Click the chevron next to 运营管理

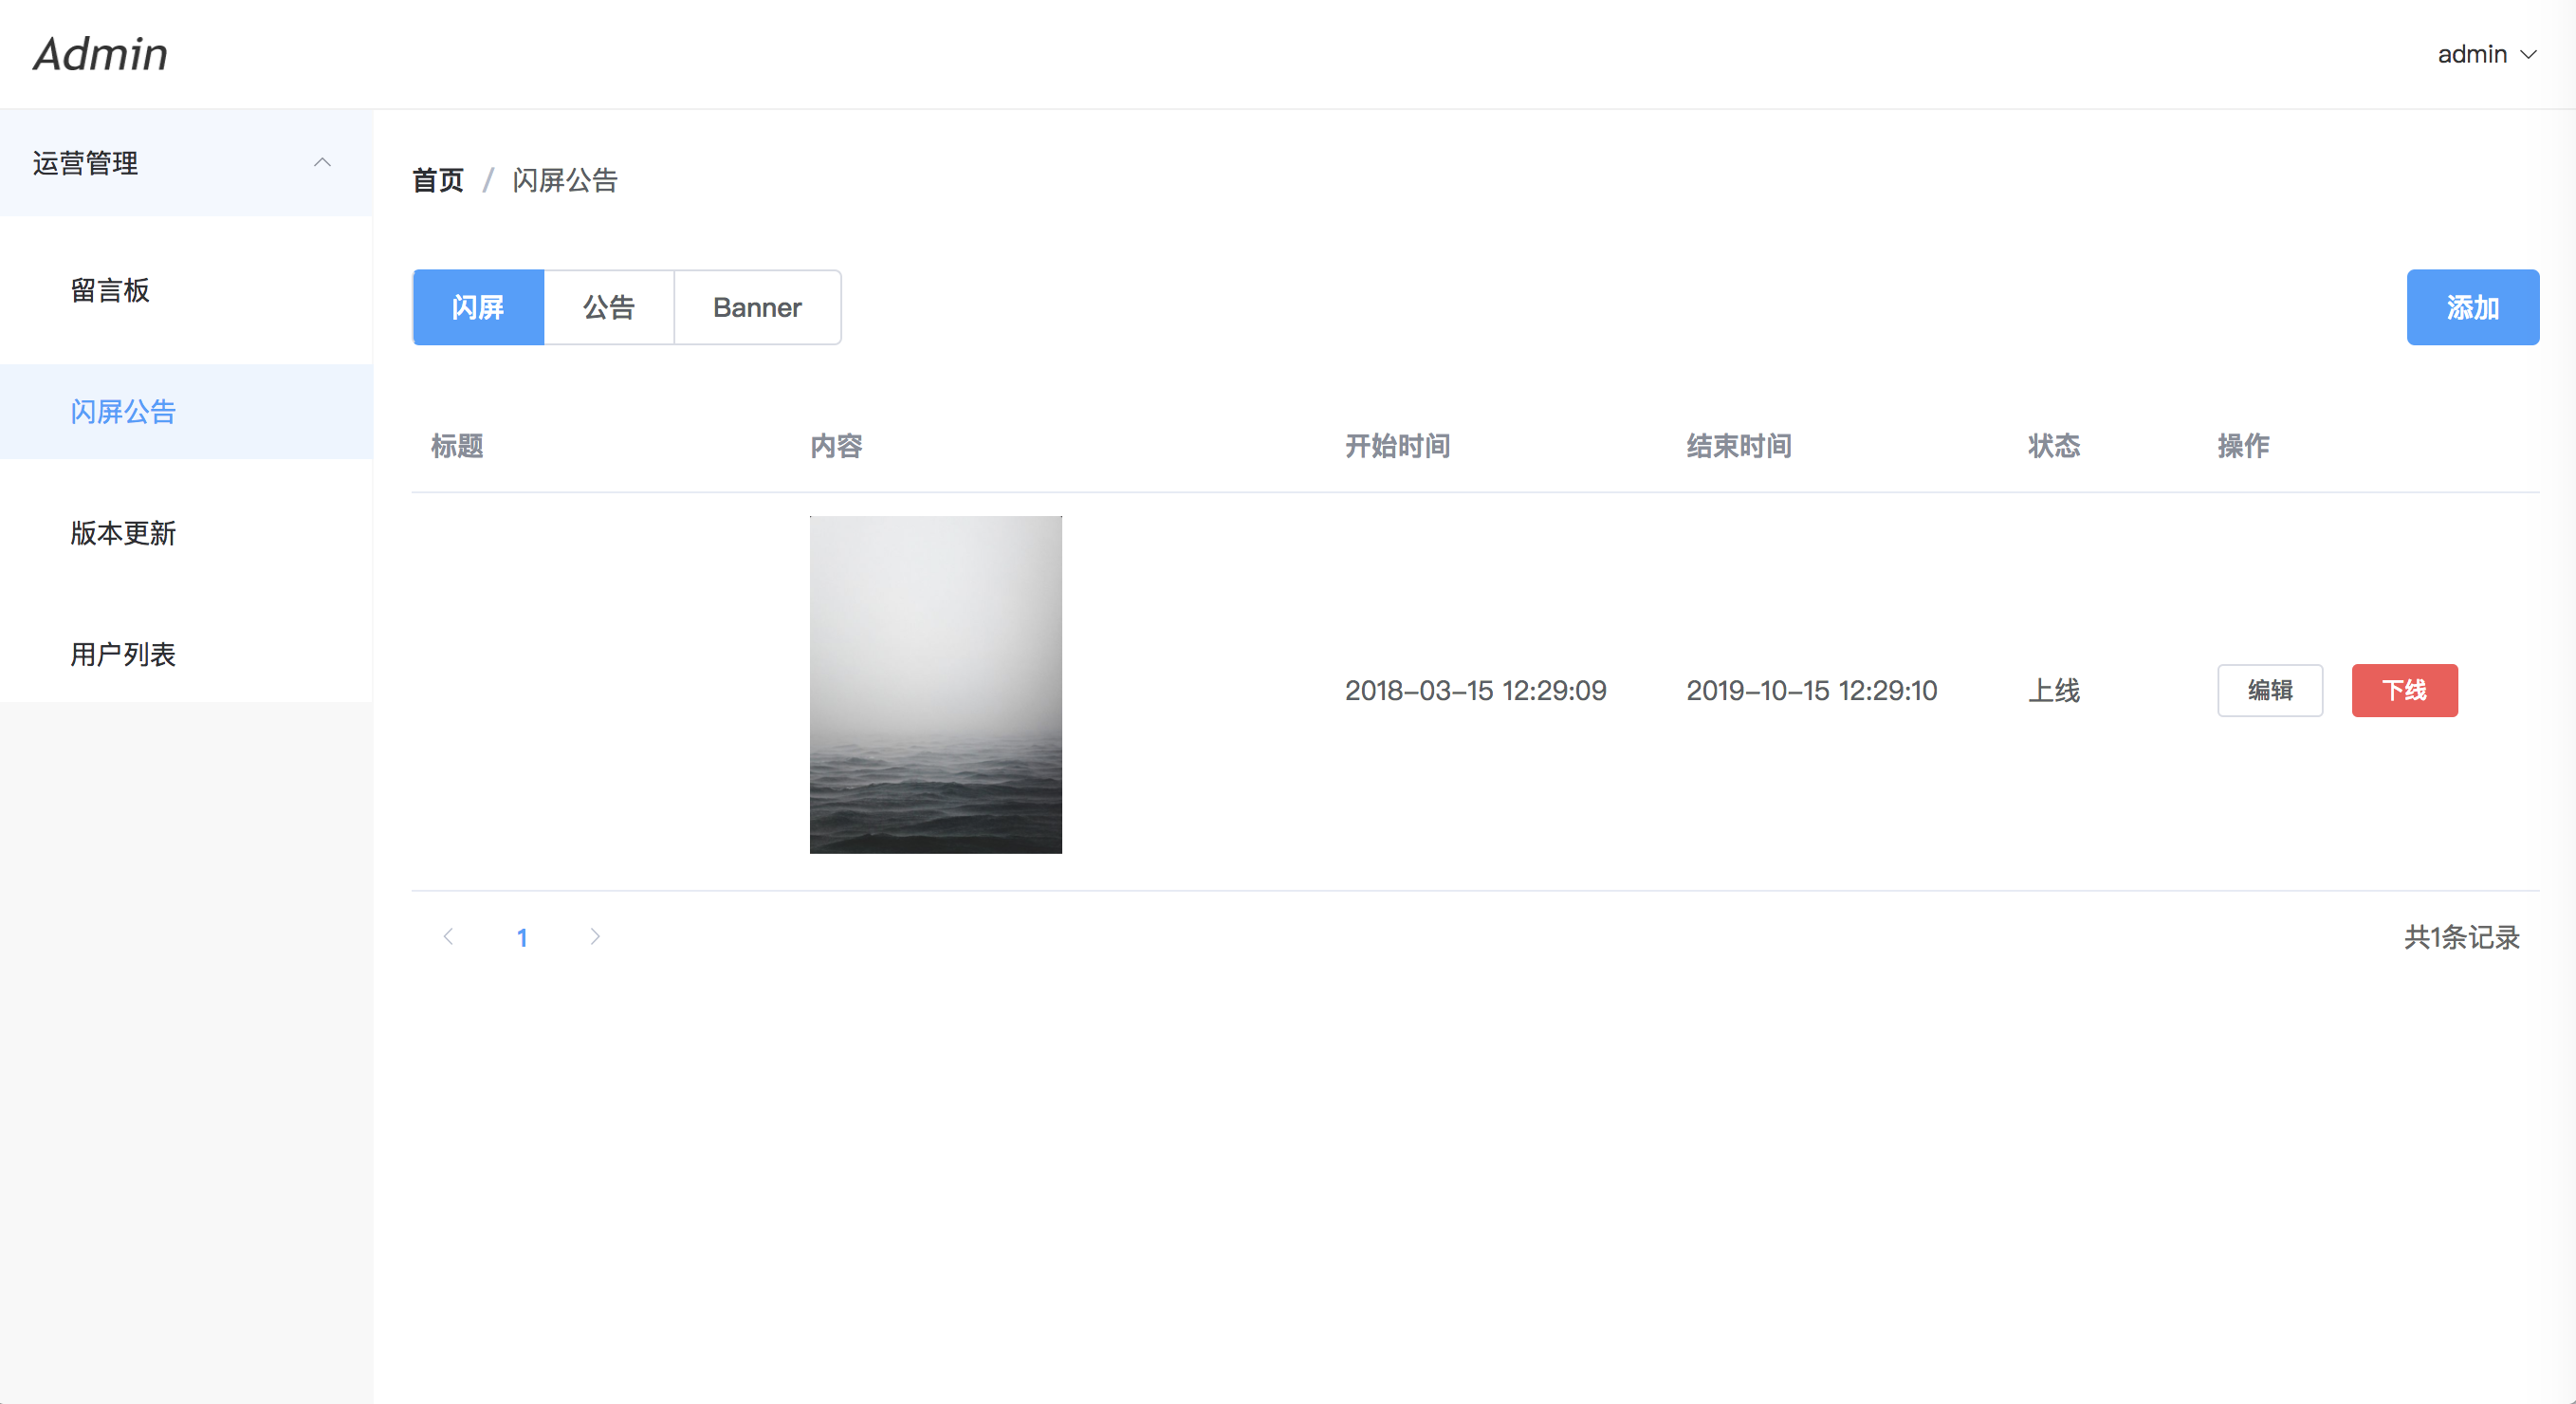[x=322, y=163]
